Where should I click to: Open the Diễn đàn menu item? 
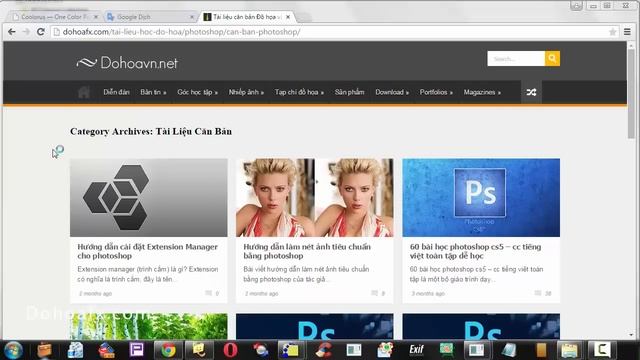[x=116, y=92]
